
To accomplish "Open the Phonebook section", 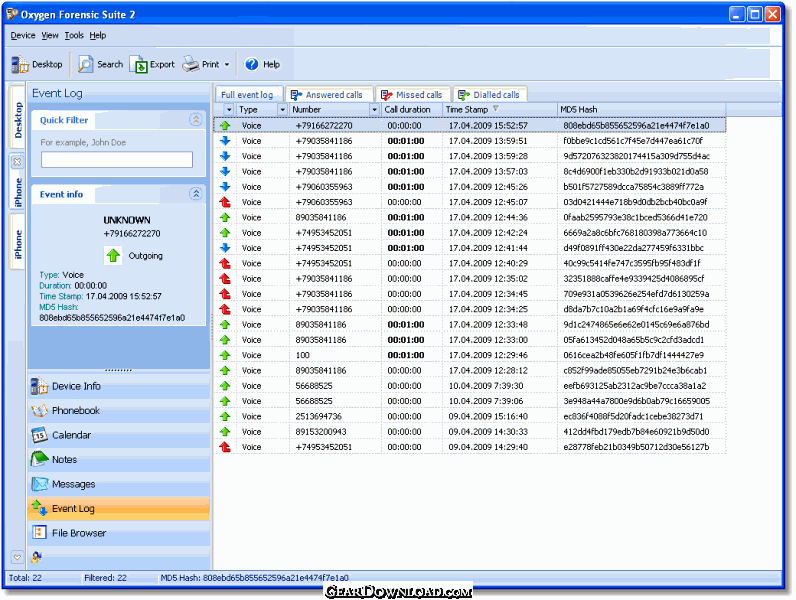I will click(x=118, y=411).
